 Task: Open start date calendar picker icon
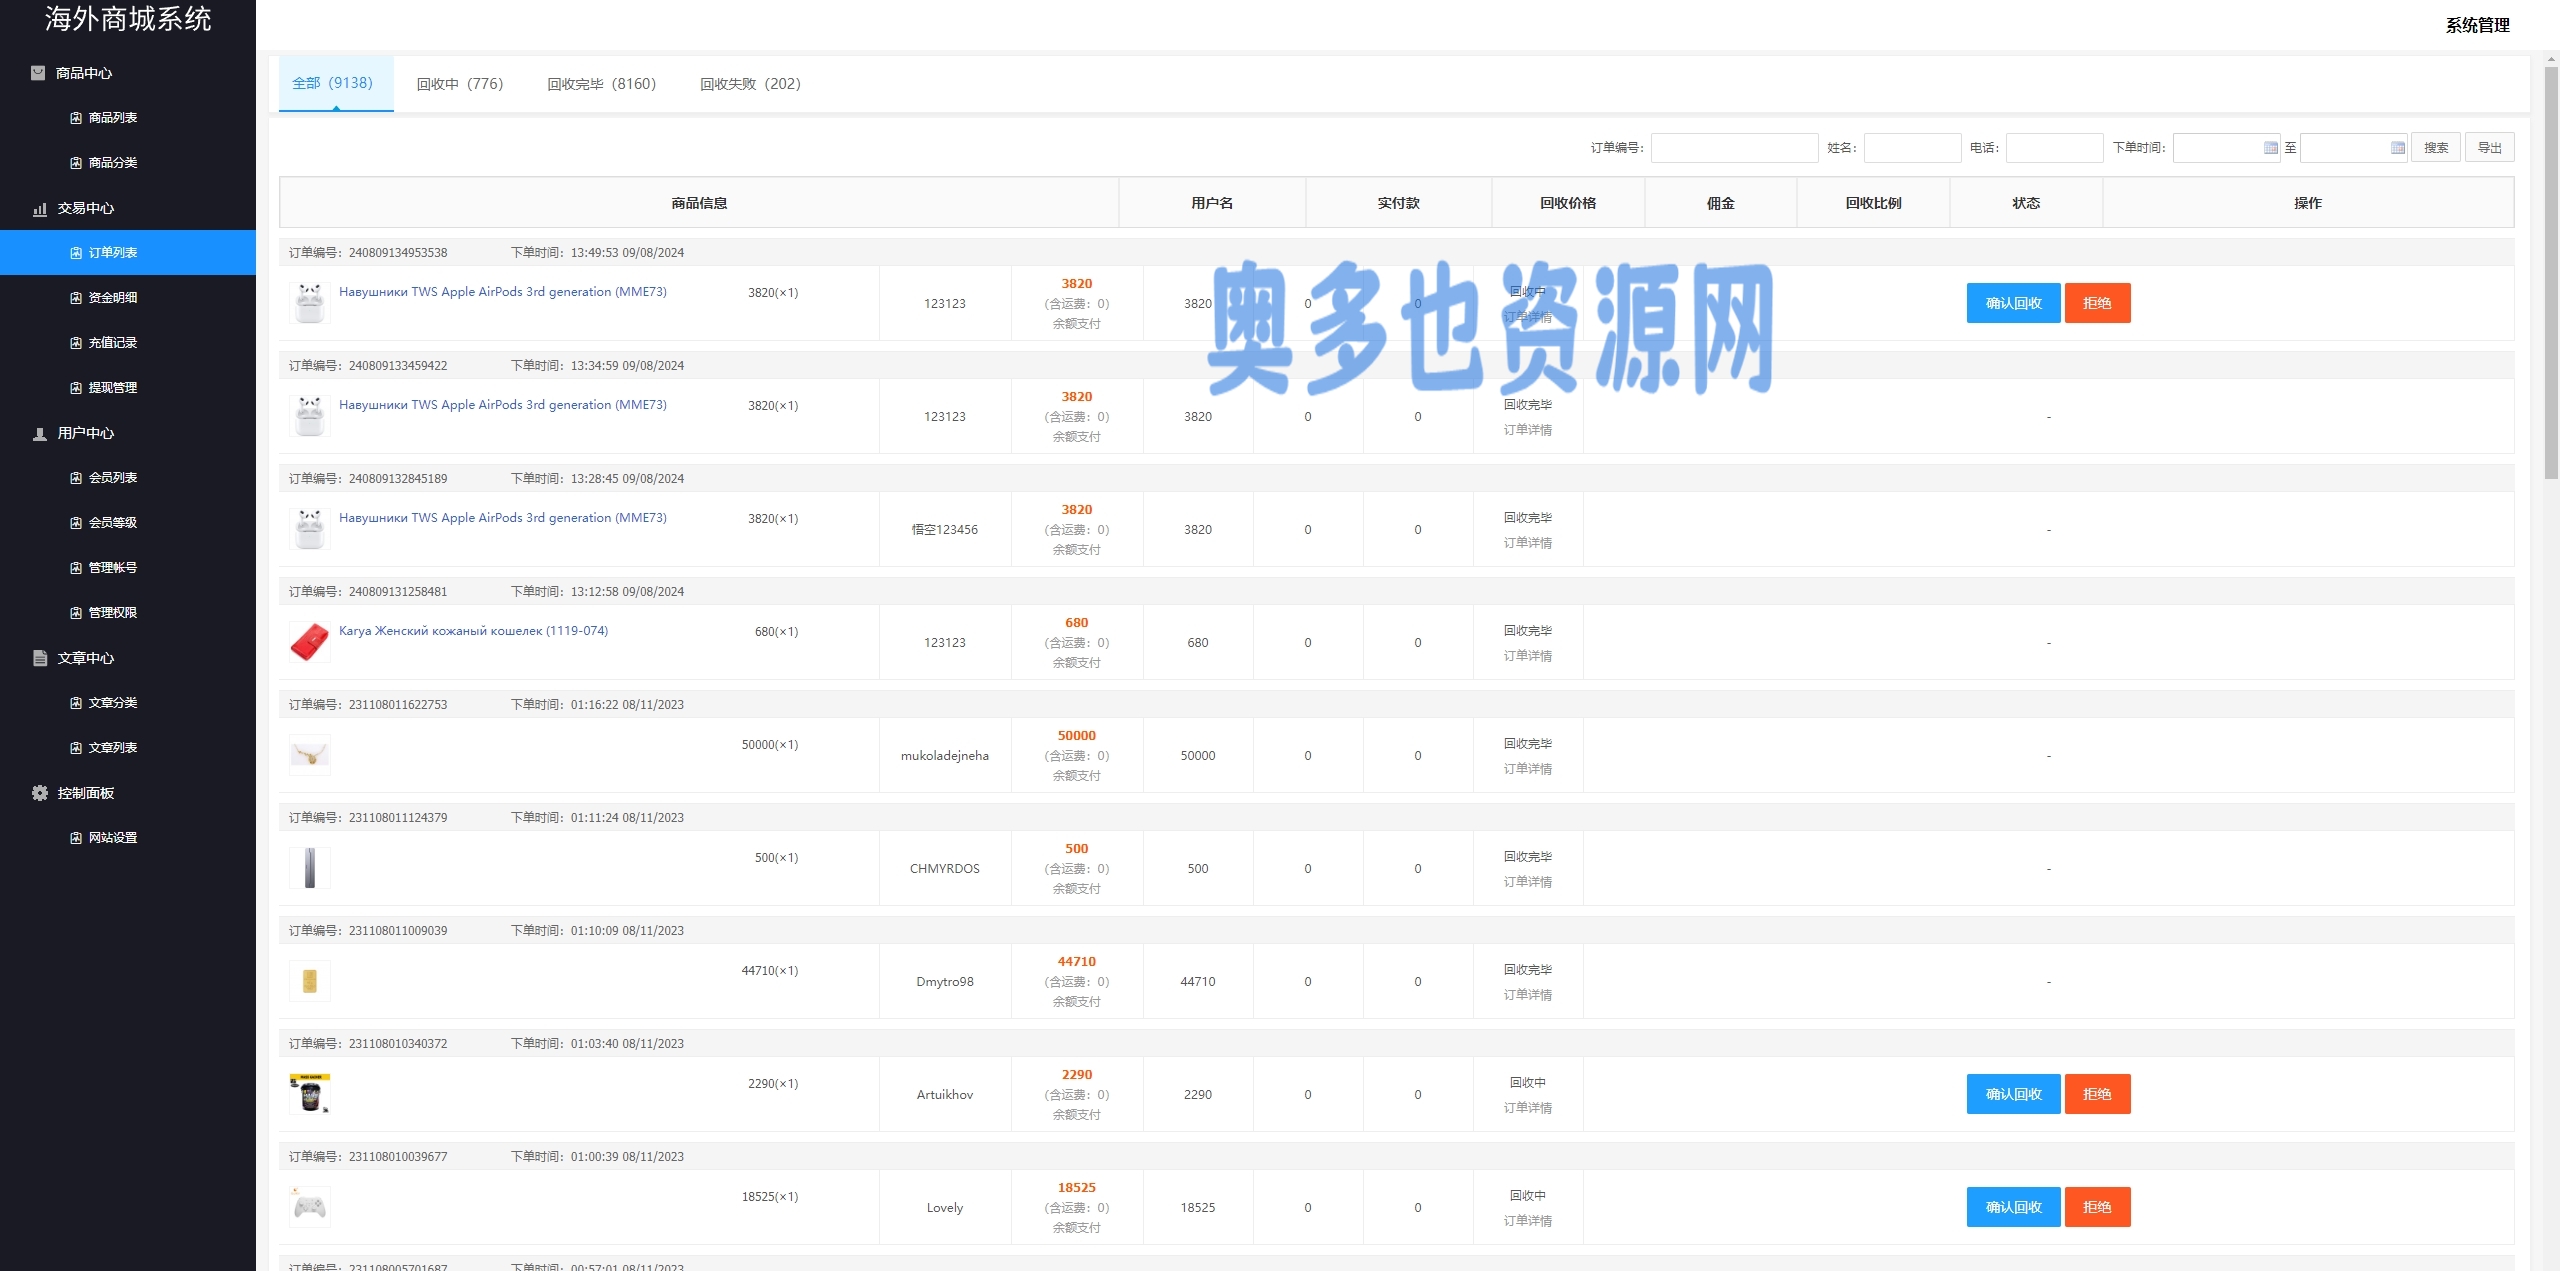coord(2270,148)
